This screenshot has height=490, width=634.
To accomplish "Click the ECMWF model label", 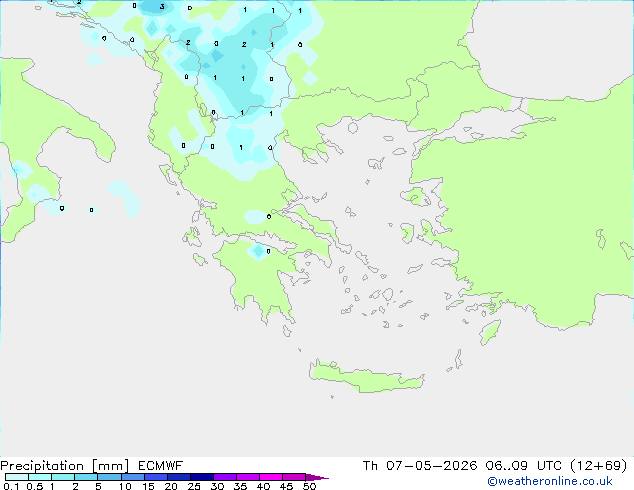I will pos(161,466).
